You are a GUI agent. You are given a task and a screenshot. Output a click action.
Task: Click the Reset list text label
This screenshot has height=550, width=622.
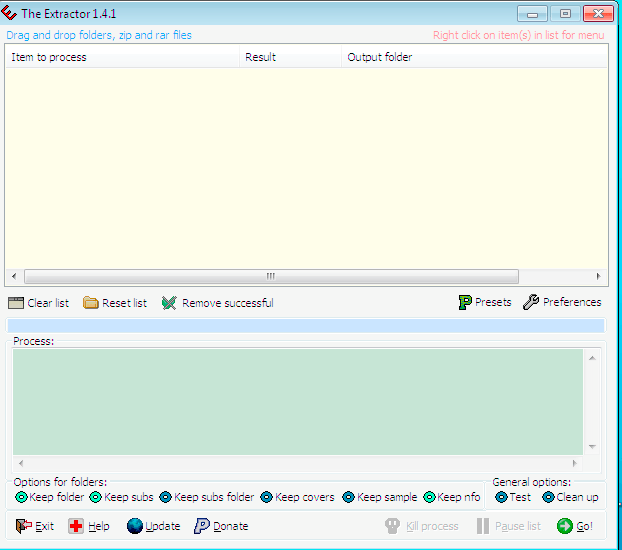125,303
